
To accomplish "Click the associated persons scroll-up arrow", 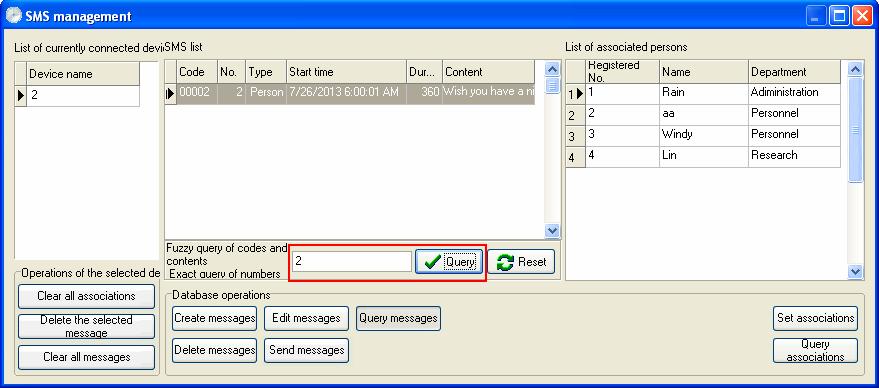I will [x=855, y=69].
